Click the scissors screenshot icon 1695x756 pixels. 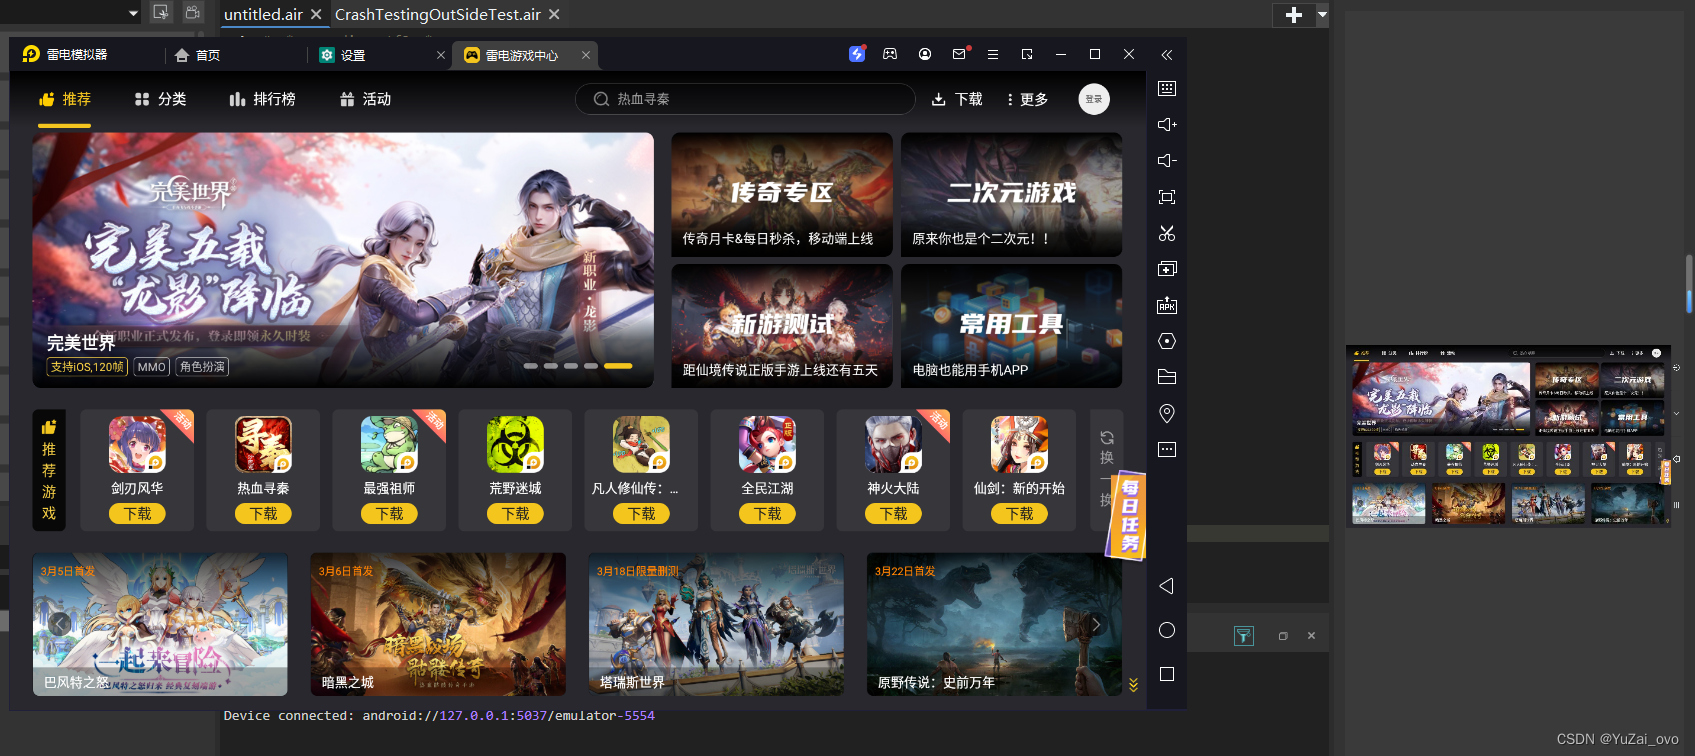(x=1166, y=233)
